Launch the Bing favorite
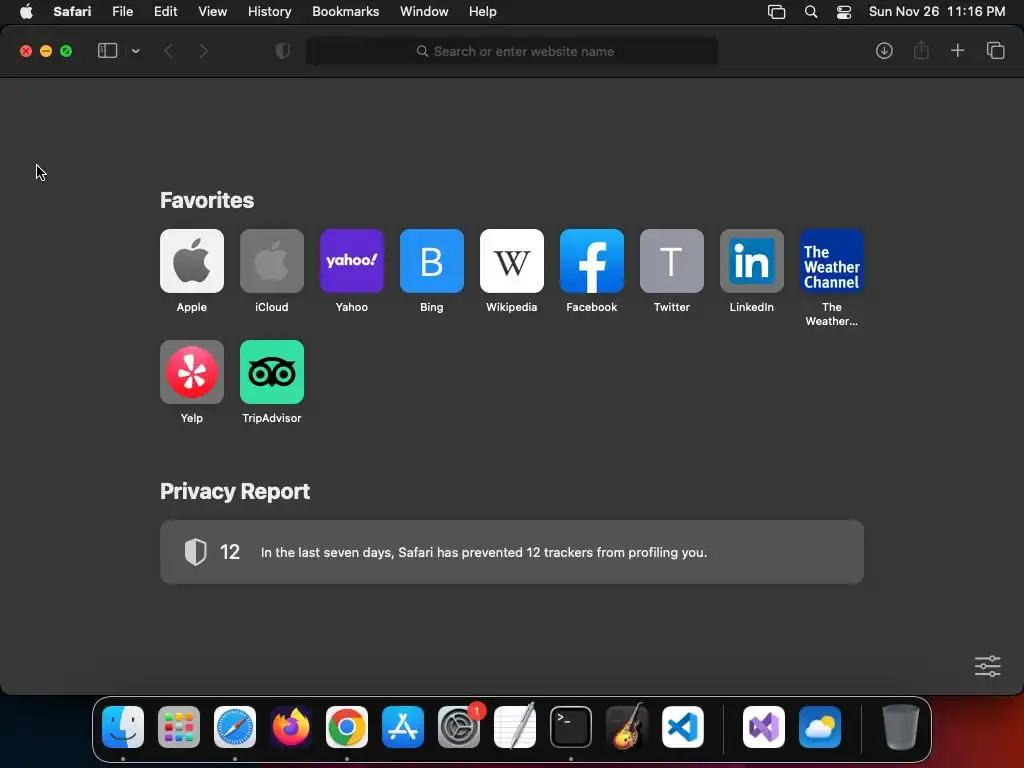The width and height of the screenshot is (1024, 768). [x=432, y=261]
